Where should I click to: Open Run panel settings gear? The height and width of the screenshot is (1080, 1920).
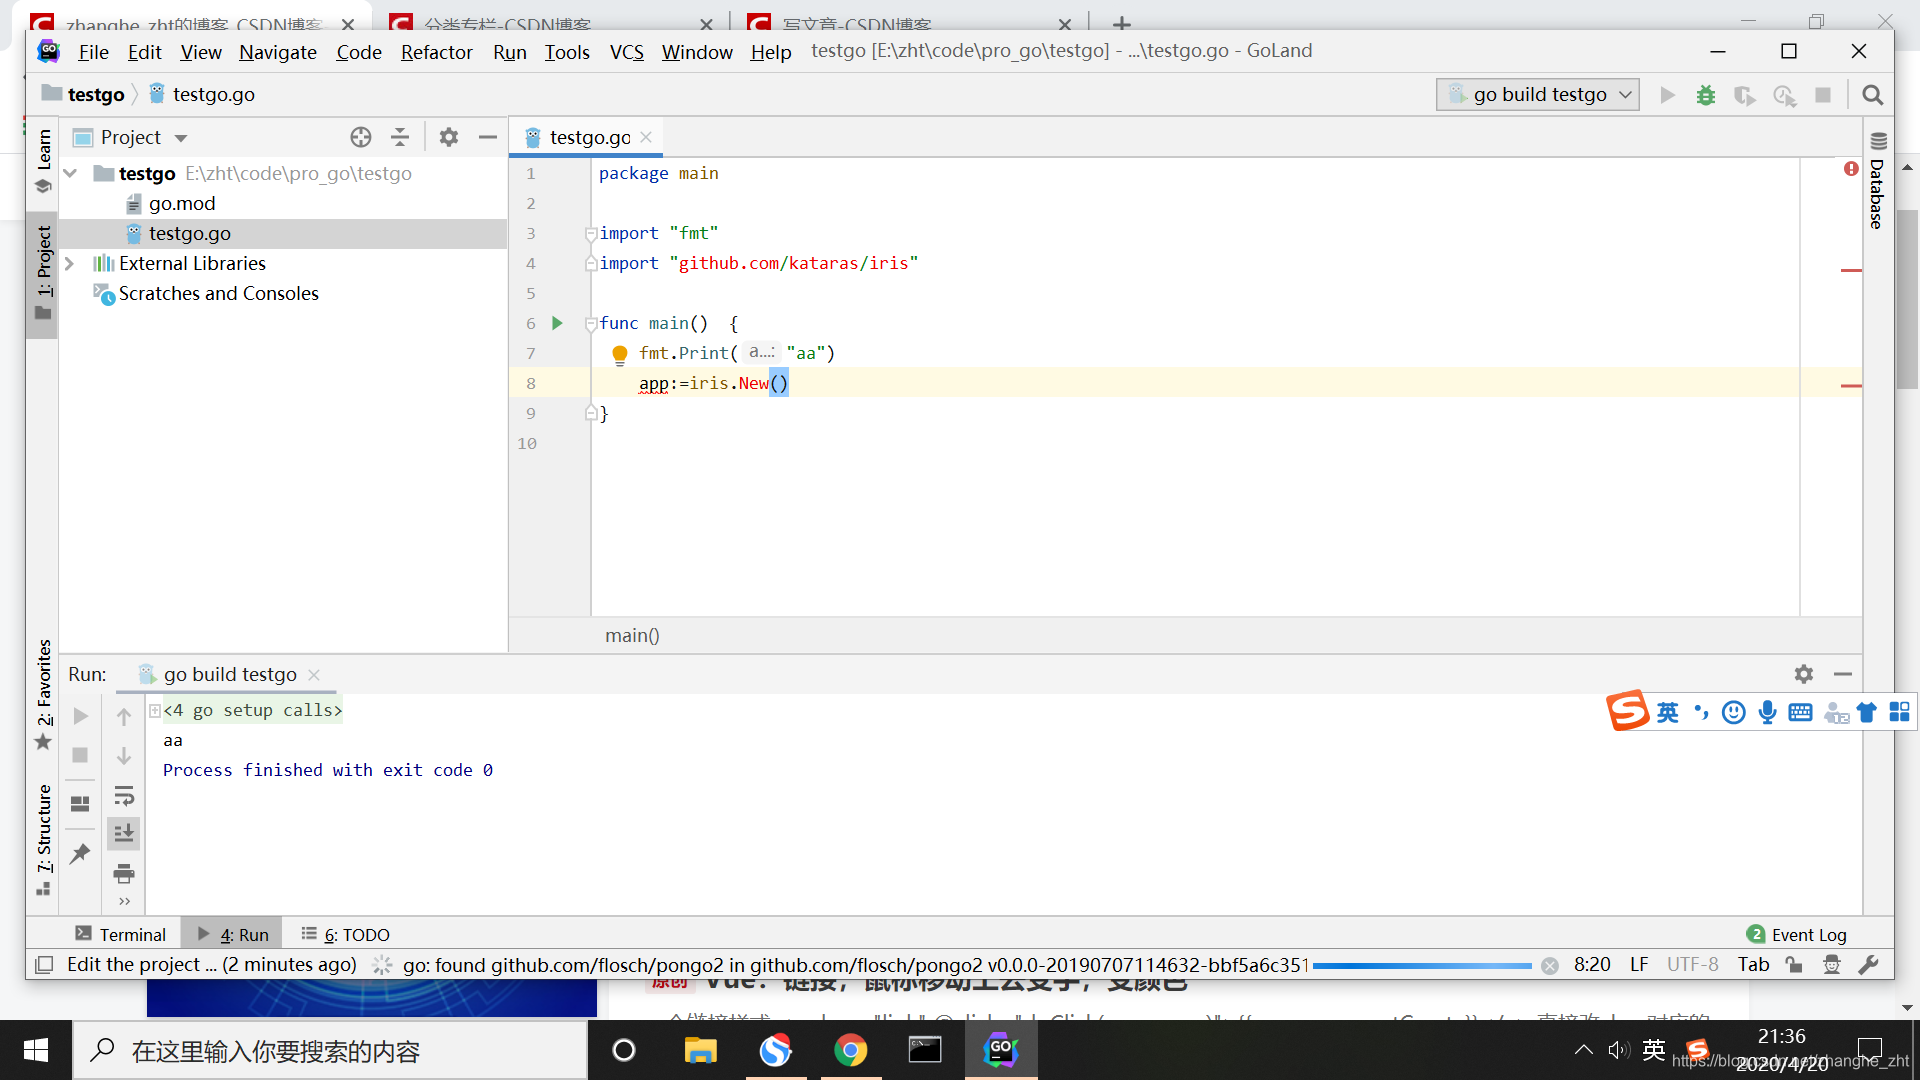point(1803,674)
